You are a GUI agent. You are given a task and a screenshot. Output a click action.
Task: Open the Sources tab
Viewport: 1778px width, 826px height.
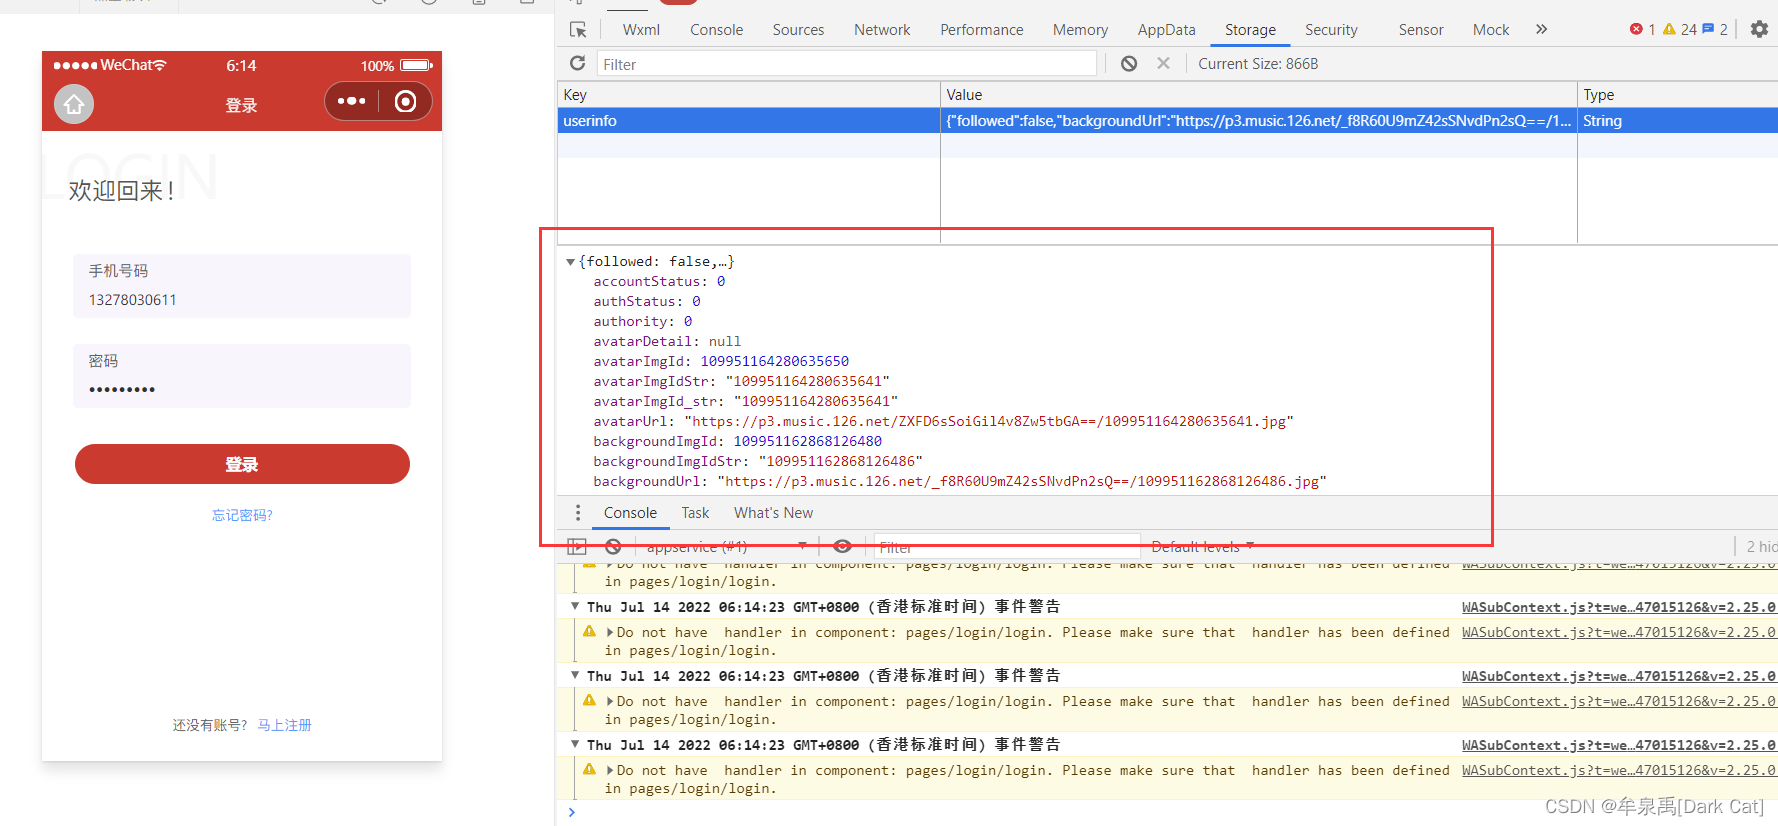[798, 30]
